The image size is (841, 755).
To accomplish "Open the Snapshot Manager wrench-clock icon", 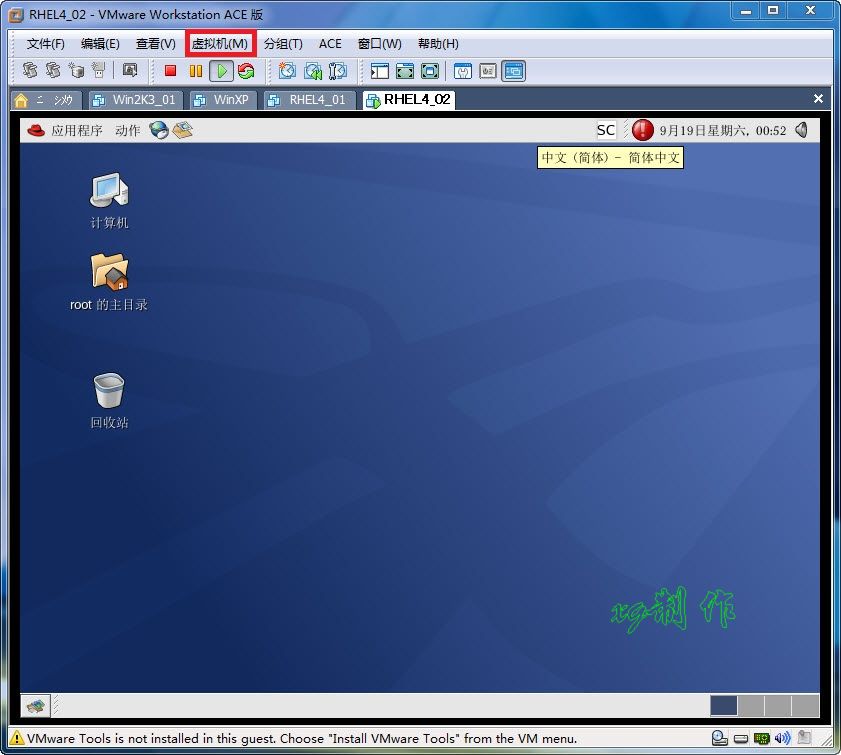I will point(337,71).
